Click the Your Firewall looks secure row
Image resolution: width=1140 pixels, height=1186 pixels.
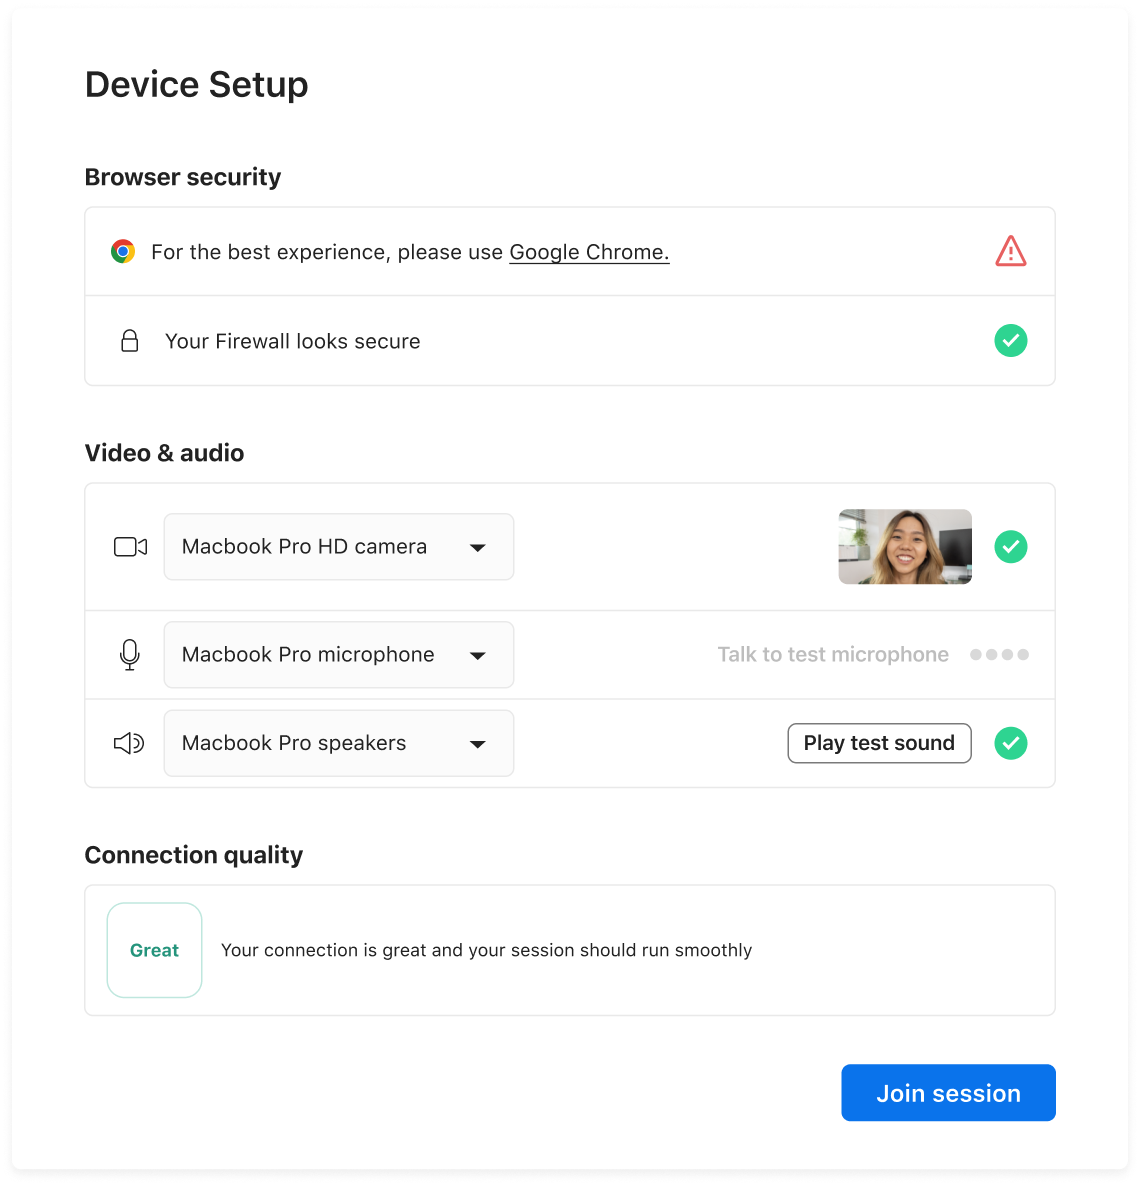(x=293, y=341)
